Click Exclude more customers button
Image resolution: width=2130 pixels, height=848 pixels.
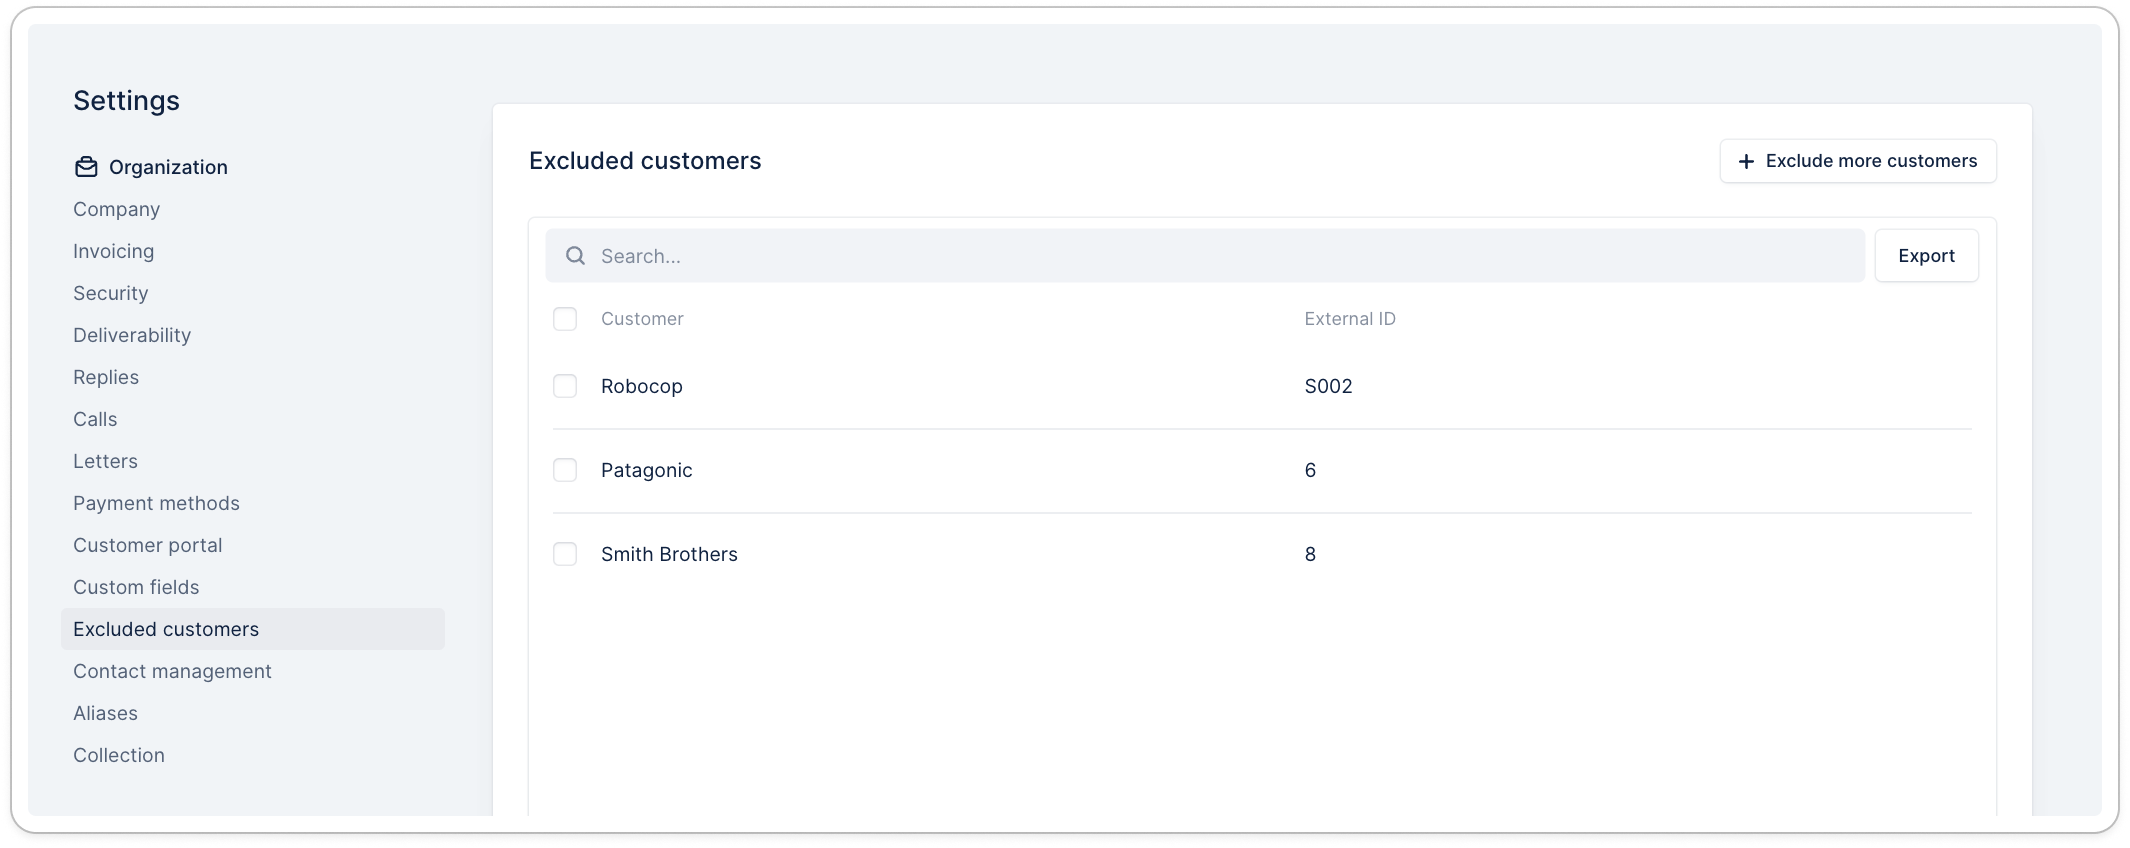(x=1857, y=161)
